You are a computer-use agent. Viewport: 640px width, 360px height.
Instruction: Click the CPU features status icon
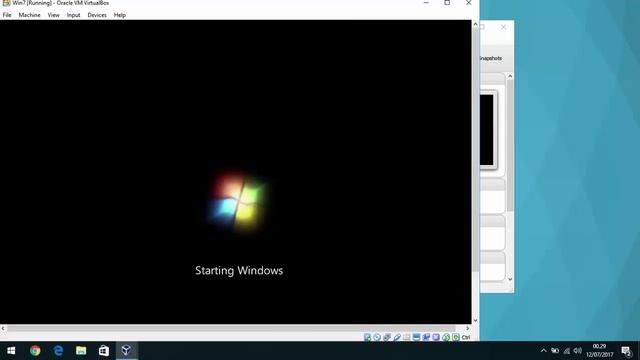click(436, 337)
